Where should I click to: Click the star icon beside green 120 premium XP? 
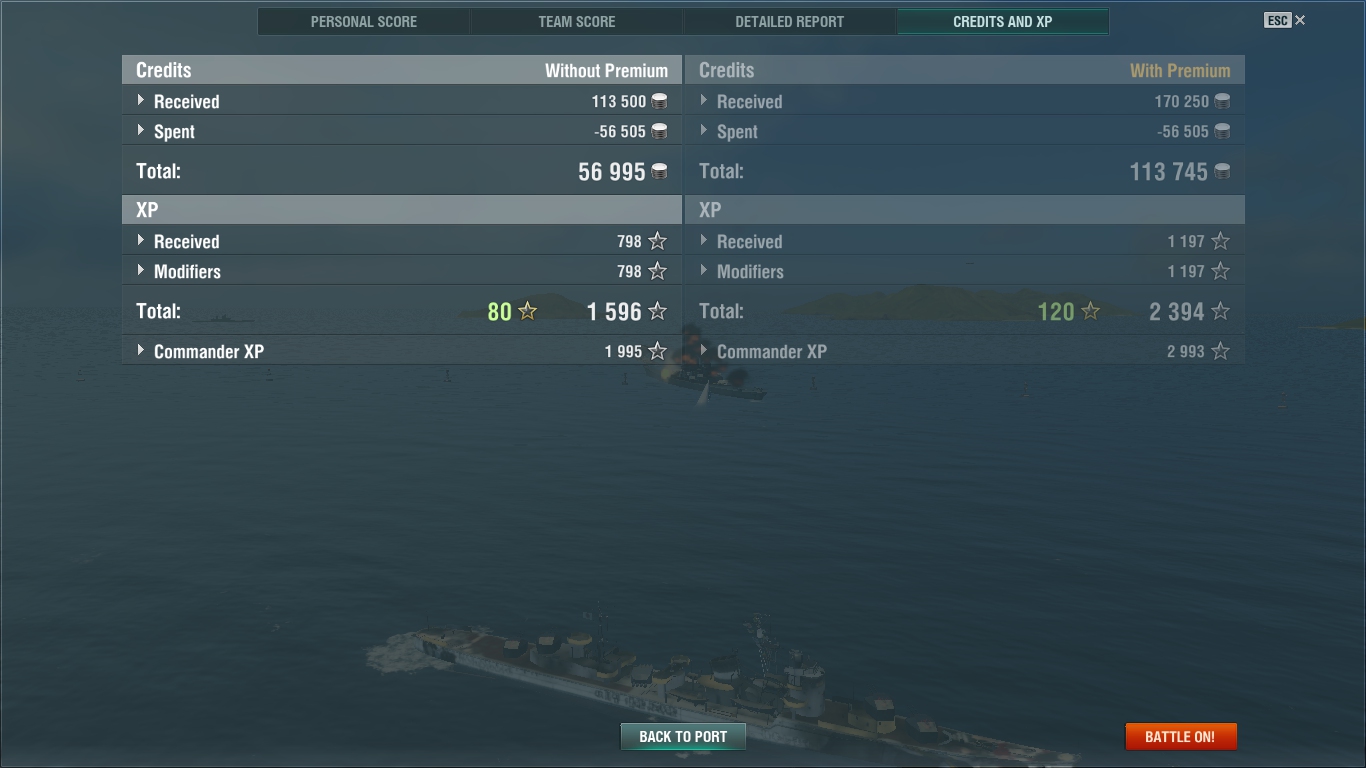[1090, 311]
